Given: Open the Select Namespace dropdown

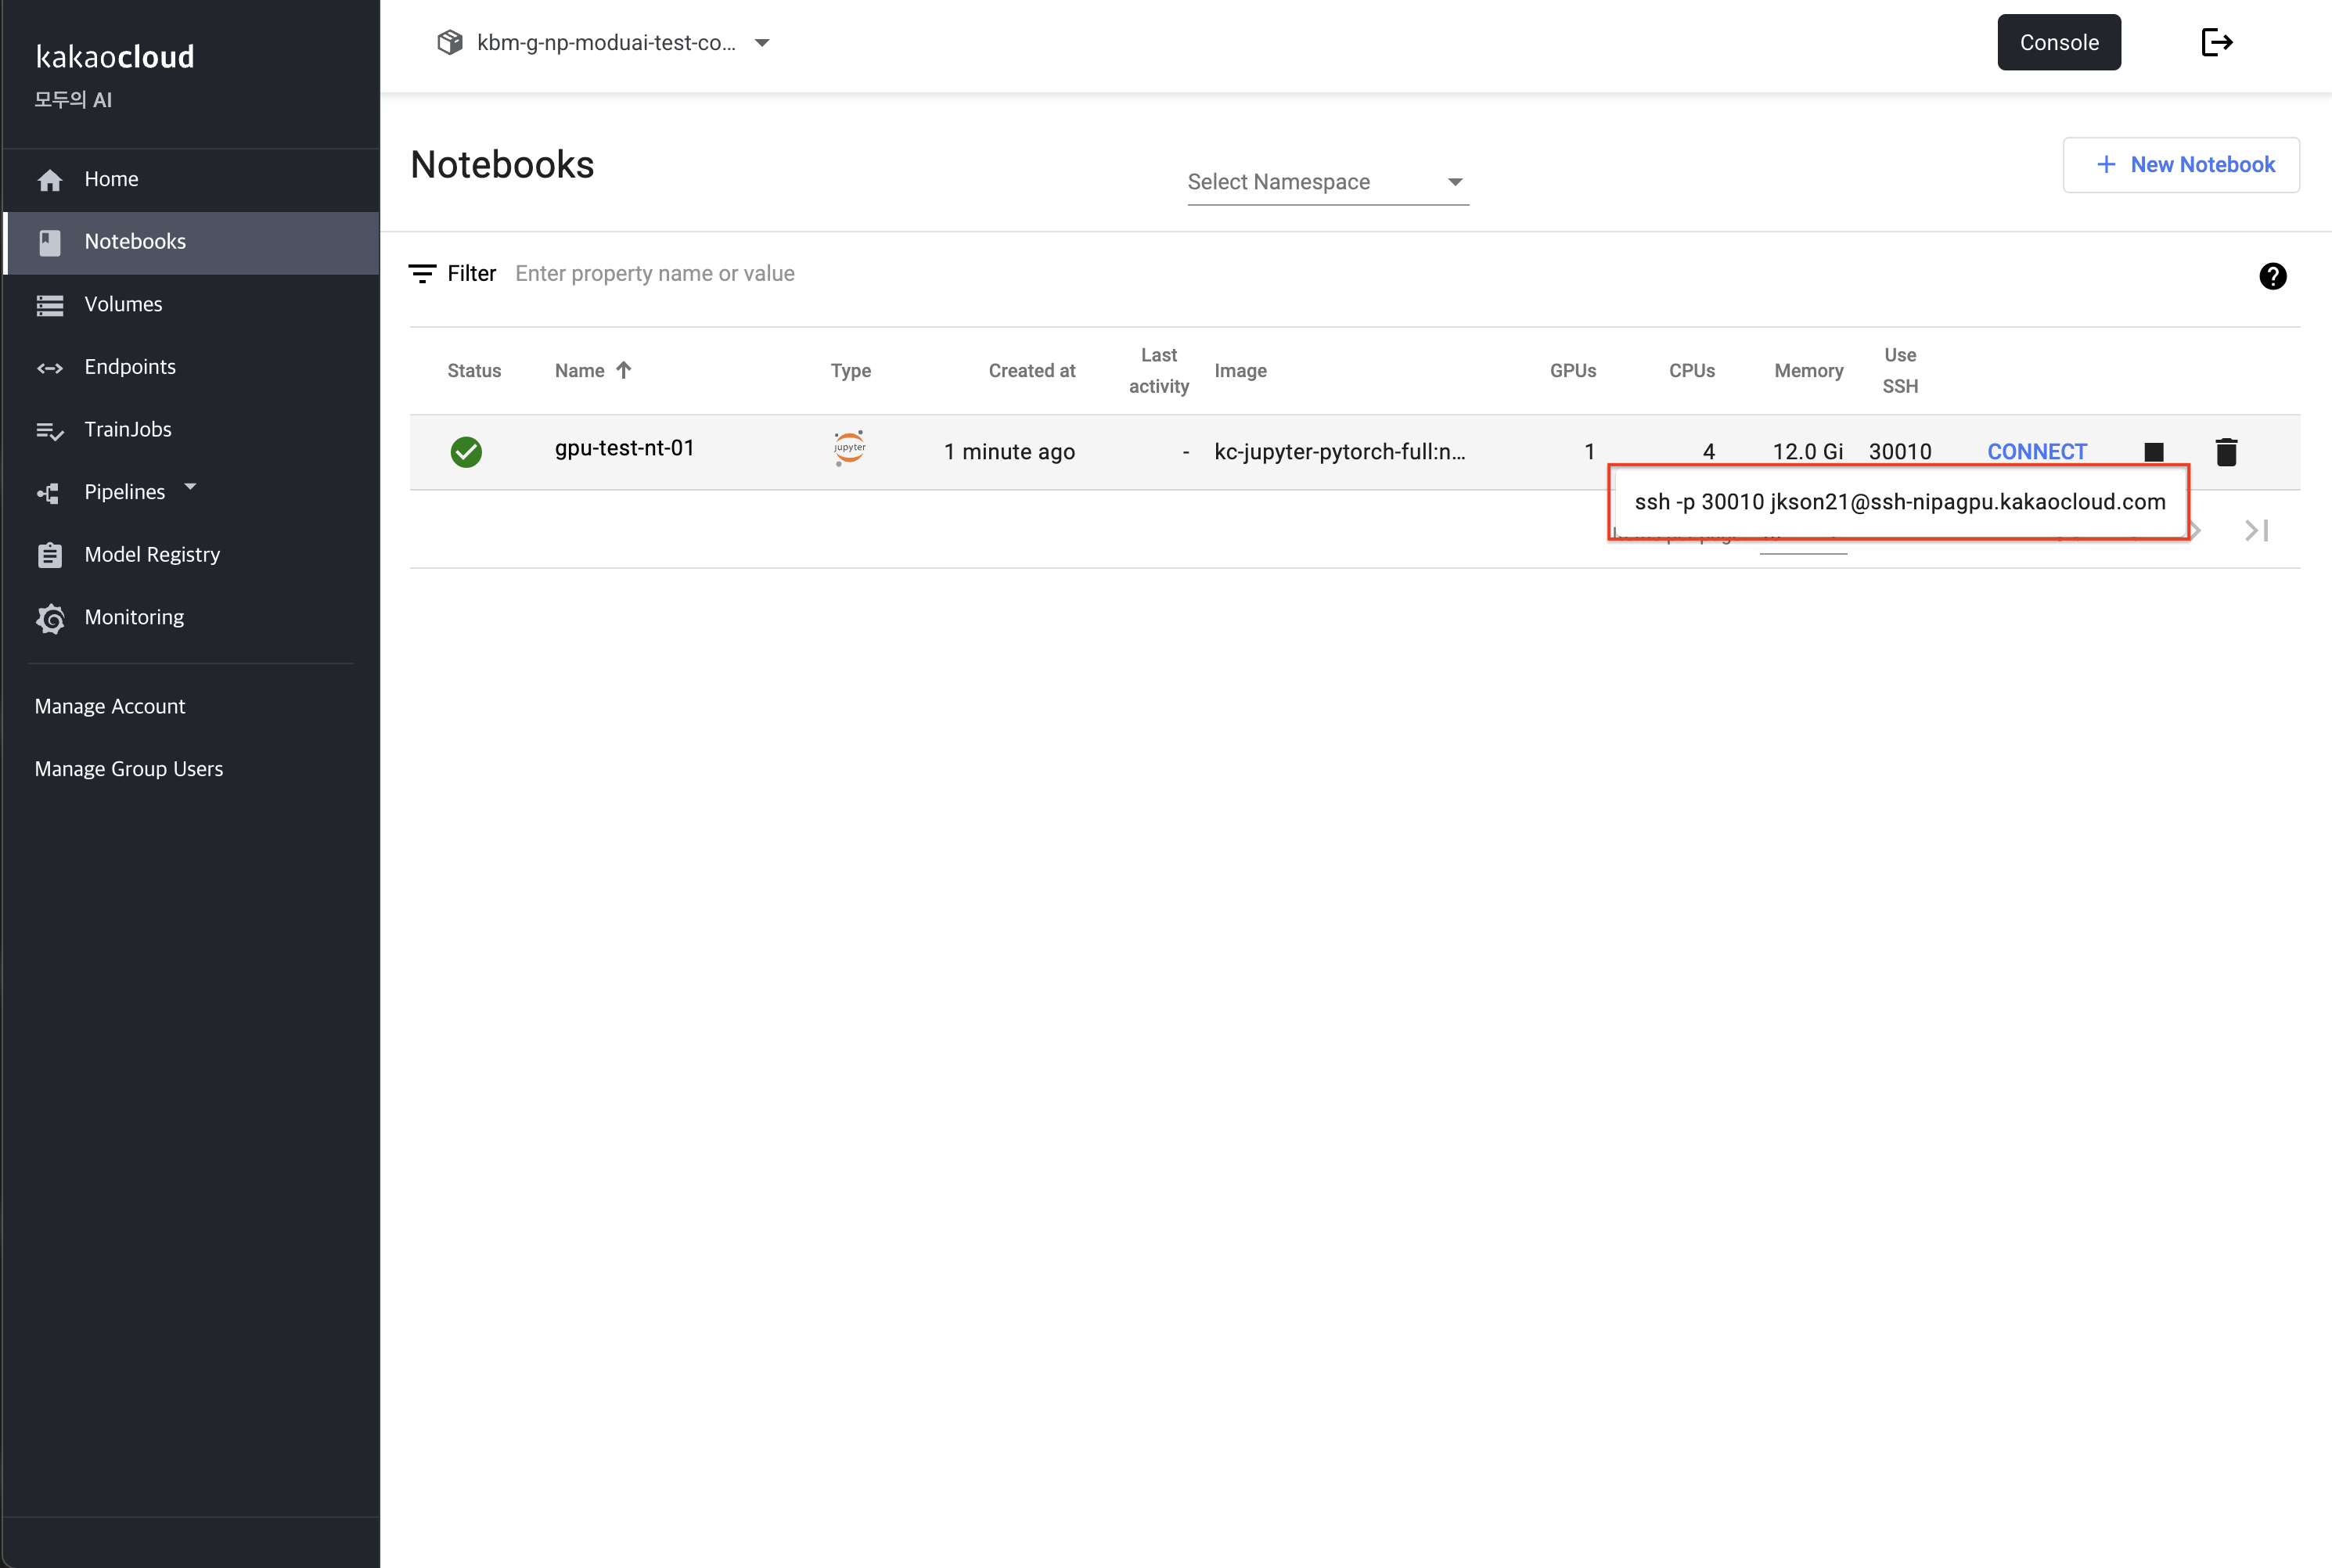Looking at the screenshot, I should (1327, 182).
